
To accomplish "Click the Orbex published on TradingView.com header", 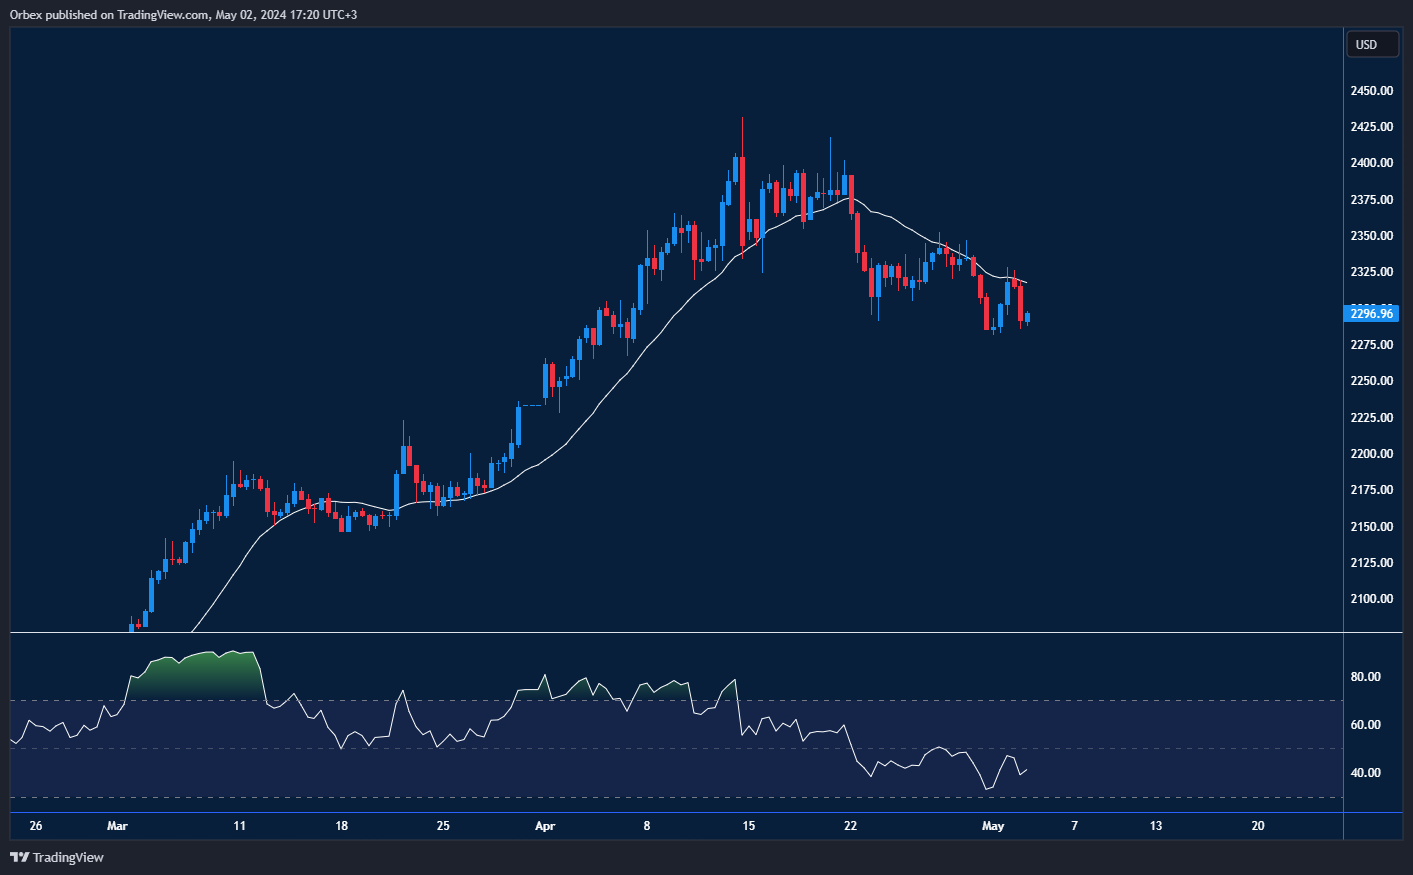I will (183, 14).
